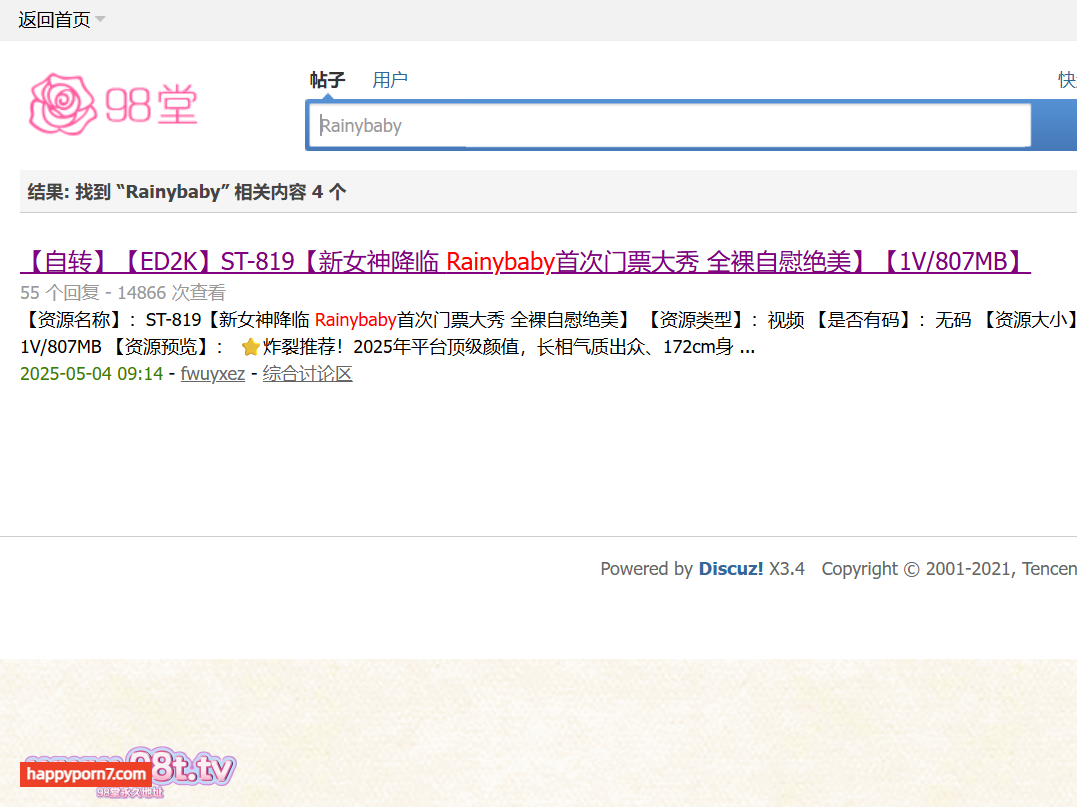
Task: Open the 返回首页 link
Action: [x=54, y=20]
